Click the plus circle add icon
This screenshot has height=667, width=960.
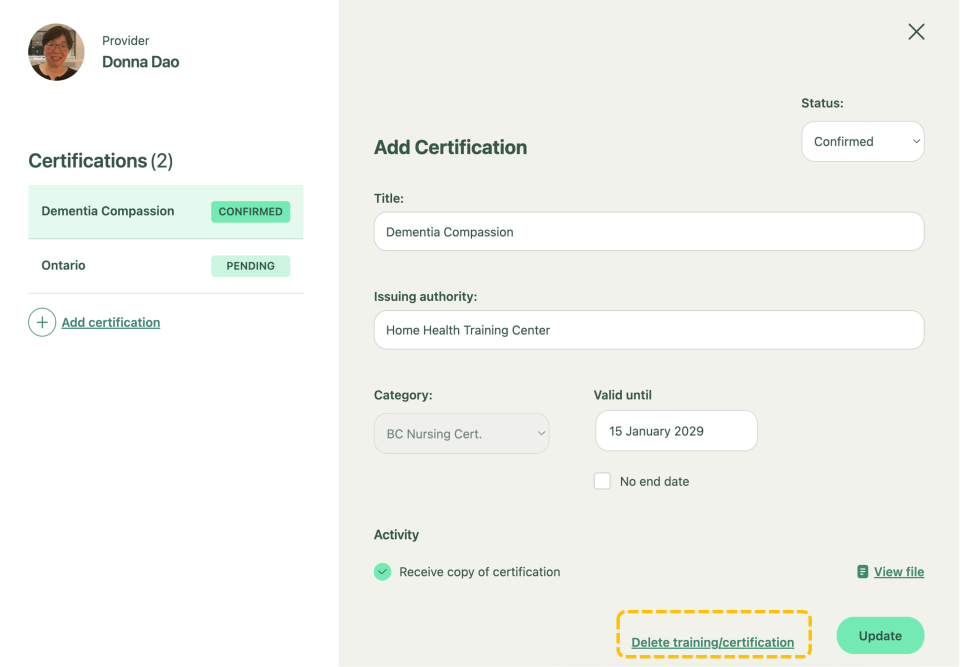[42, 322]
